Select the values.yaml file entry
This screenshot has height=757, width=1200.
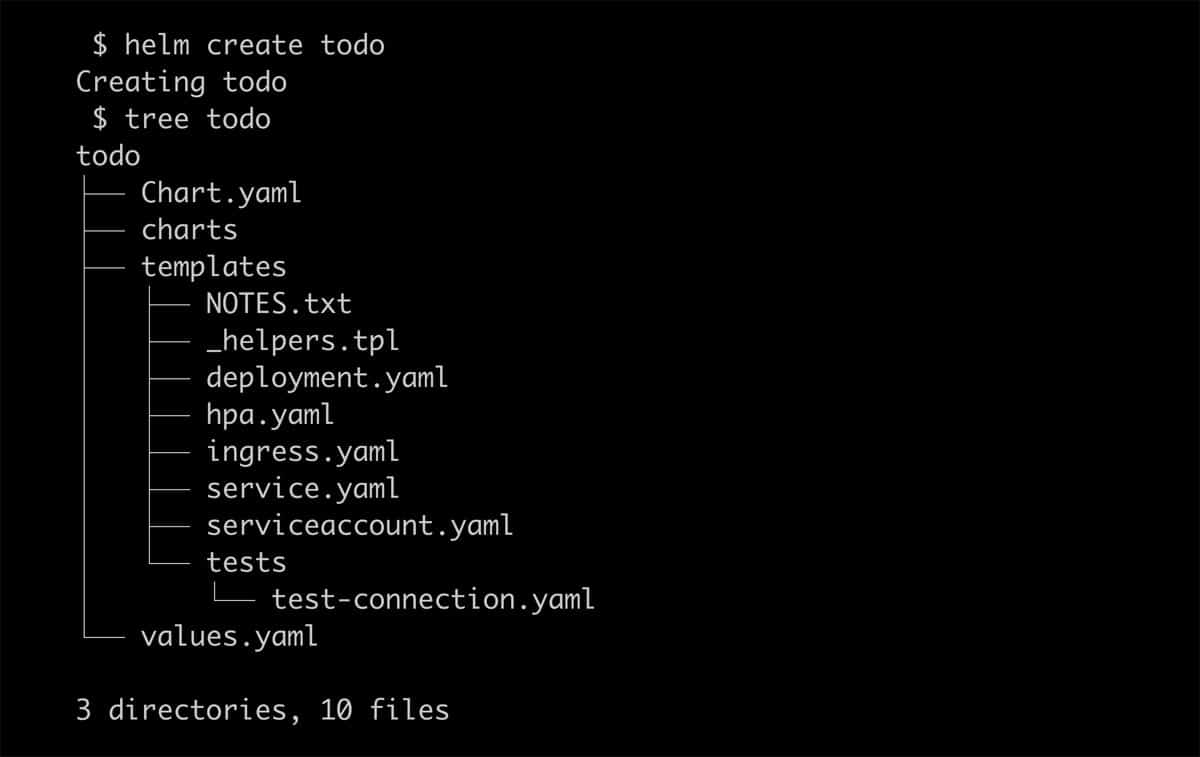(229, 636)
